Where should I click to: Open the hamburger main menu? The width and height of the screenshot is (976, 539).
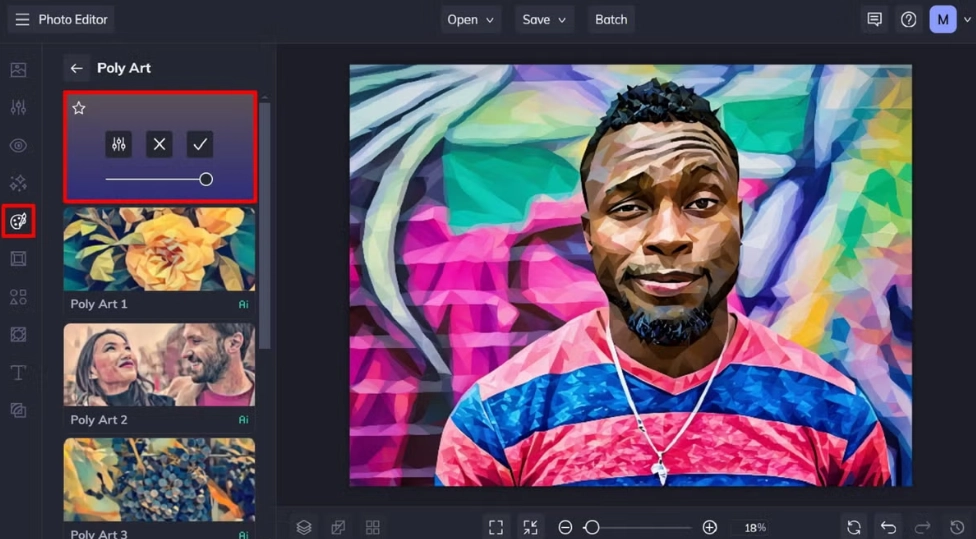[x=22, y=19]
